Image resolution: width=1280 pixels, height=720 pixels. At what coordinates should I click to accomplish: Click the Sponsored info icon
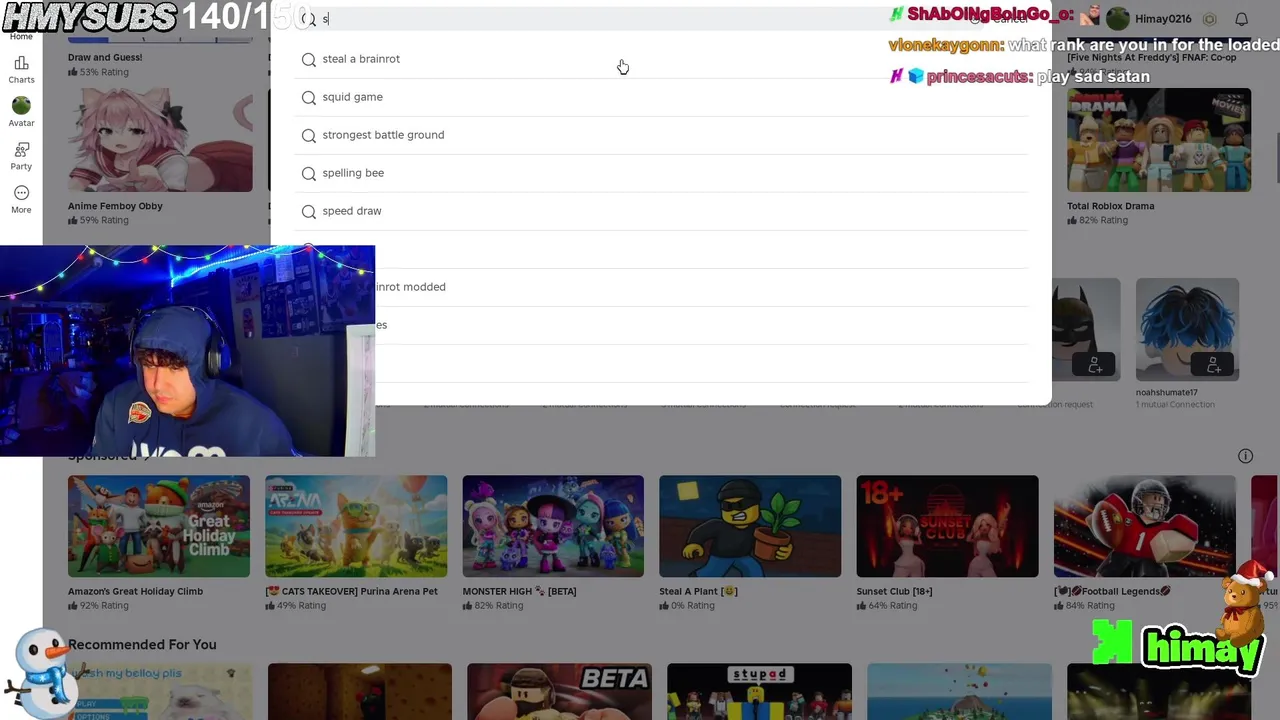click(x=1245, y=456)
